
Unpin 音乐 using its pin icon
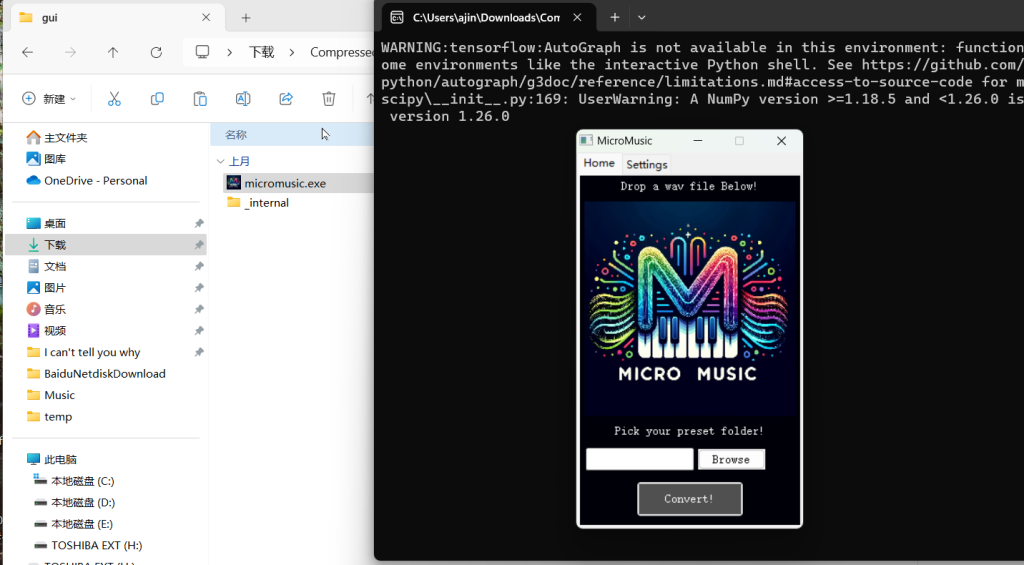pyautogui.click(x=199, y=309)
